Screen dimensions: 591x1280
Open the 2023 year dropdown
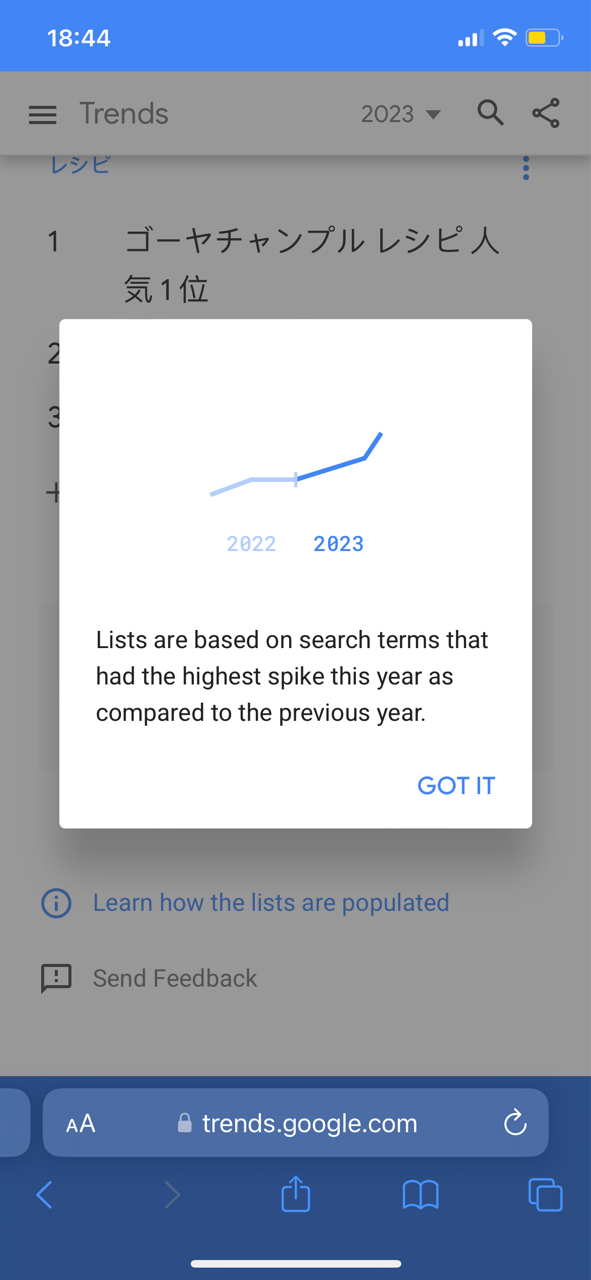[400, 114]
